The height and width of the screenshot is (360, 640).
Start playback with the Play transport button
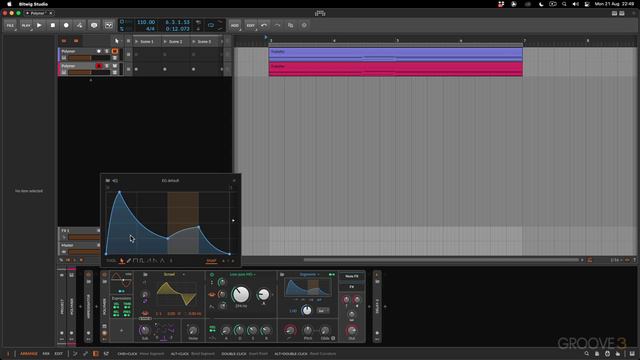[39, 25]
